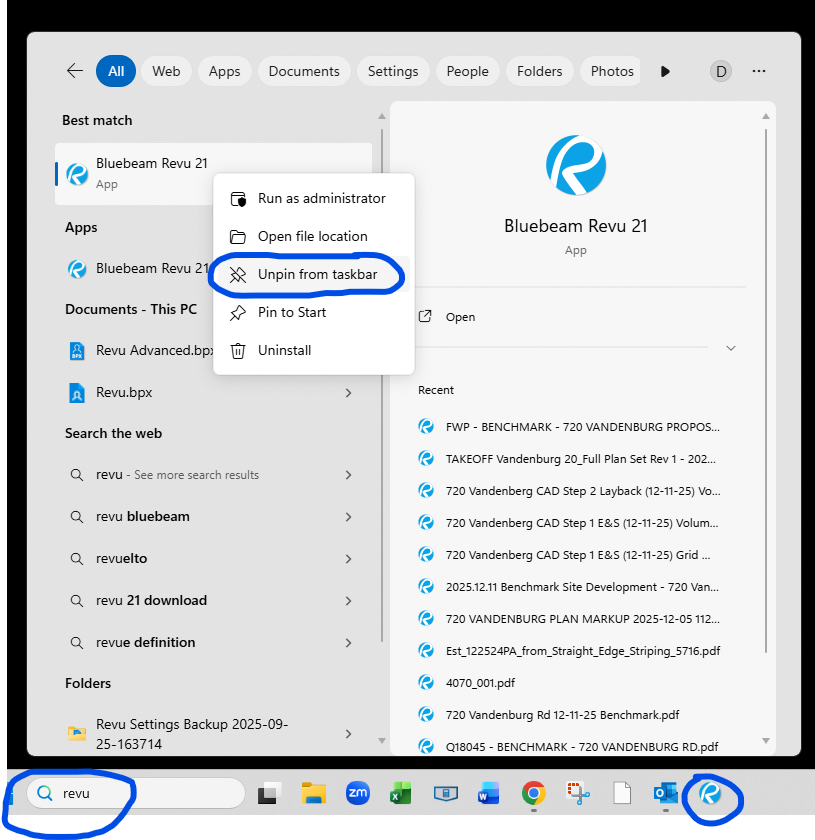
Task: Expand 'revu' web search chevron
Action: pos(349,475)
